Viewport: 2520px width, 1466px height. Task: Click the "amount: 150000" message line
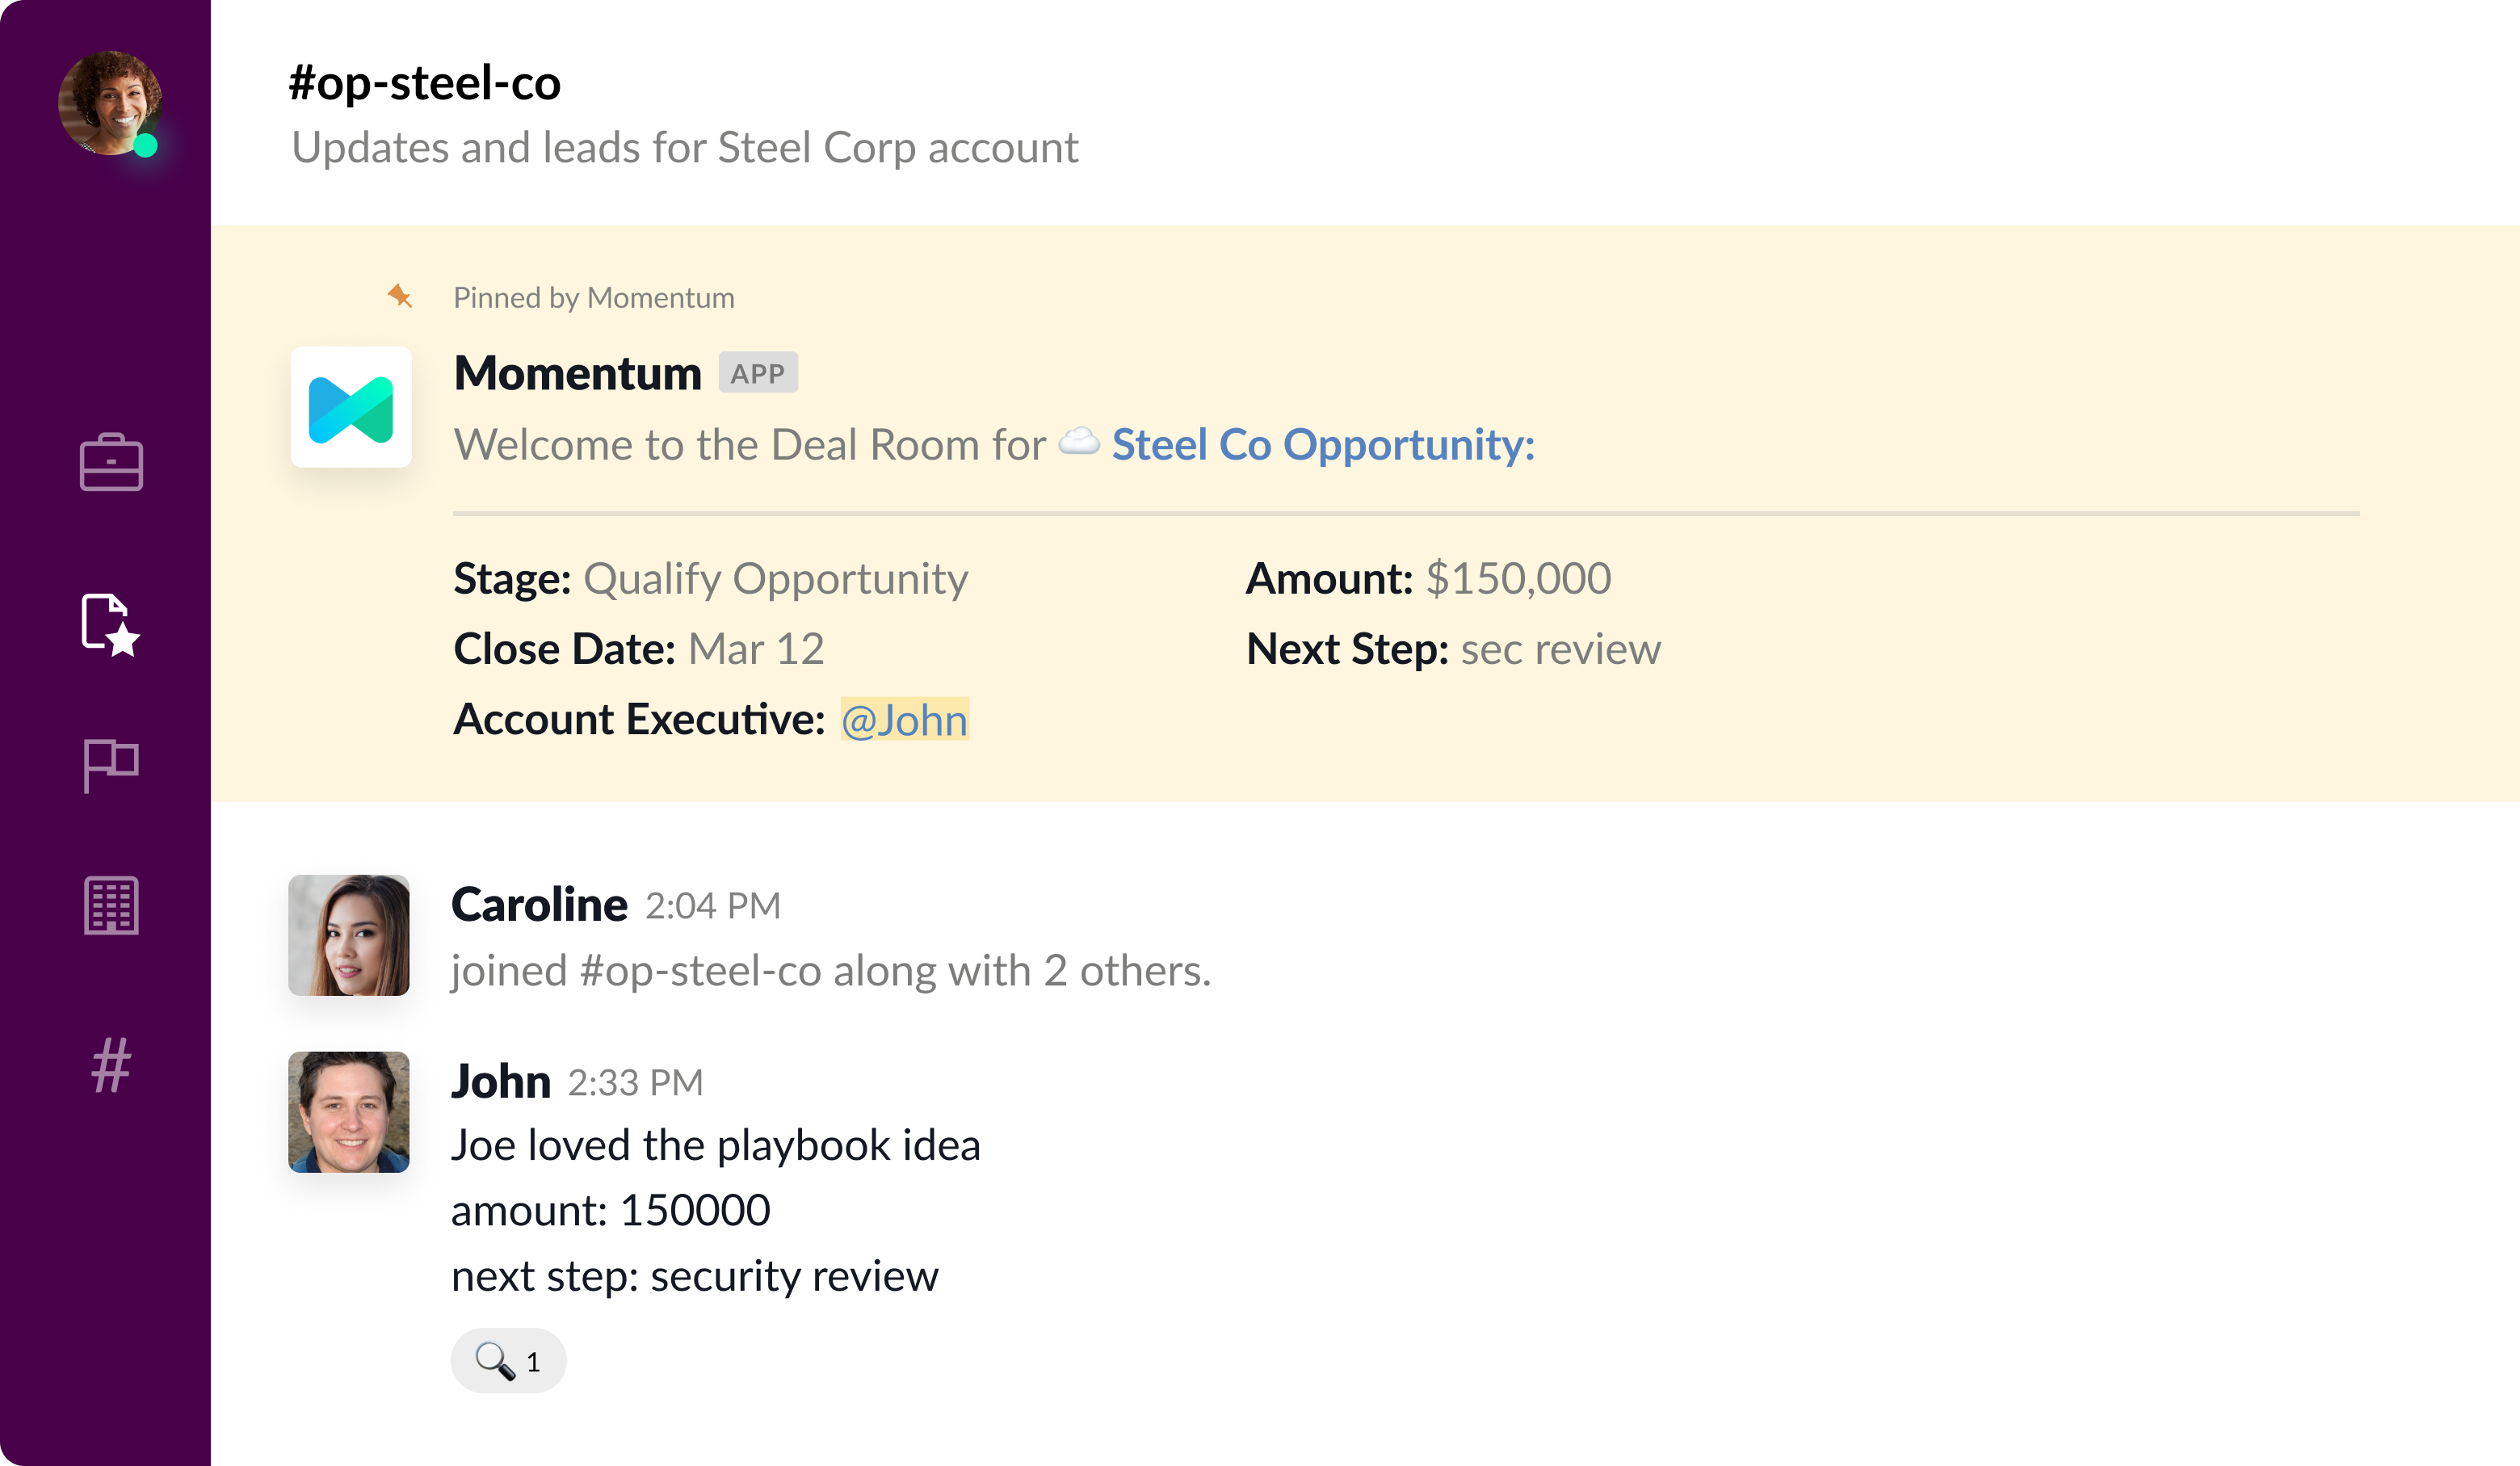pyautogui.click(x=611, y=1211)
